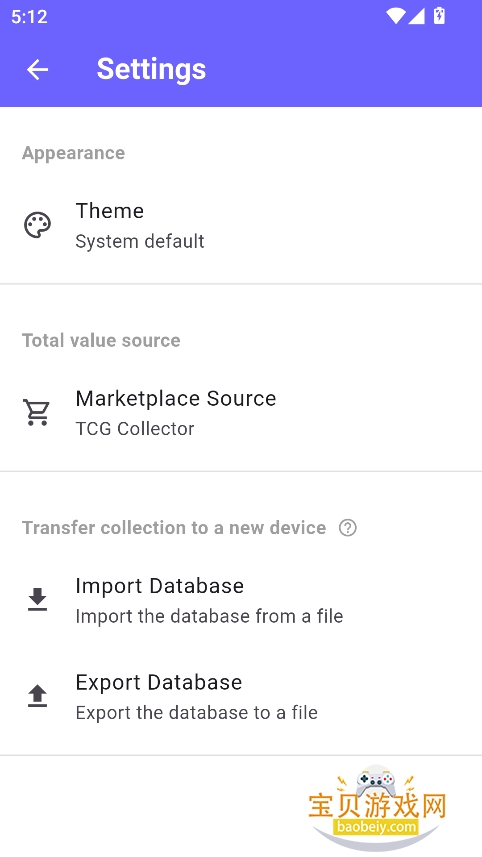Click the Export upload arrow icon
Viewport: 482px width, 857px height.
(x=37, y=696)
